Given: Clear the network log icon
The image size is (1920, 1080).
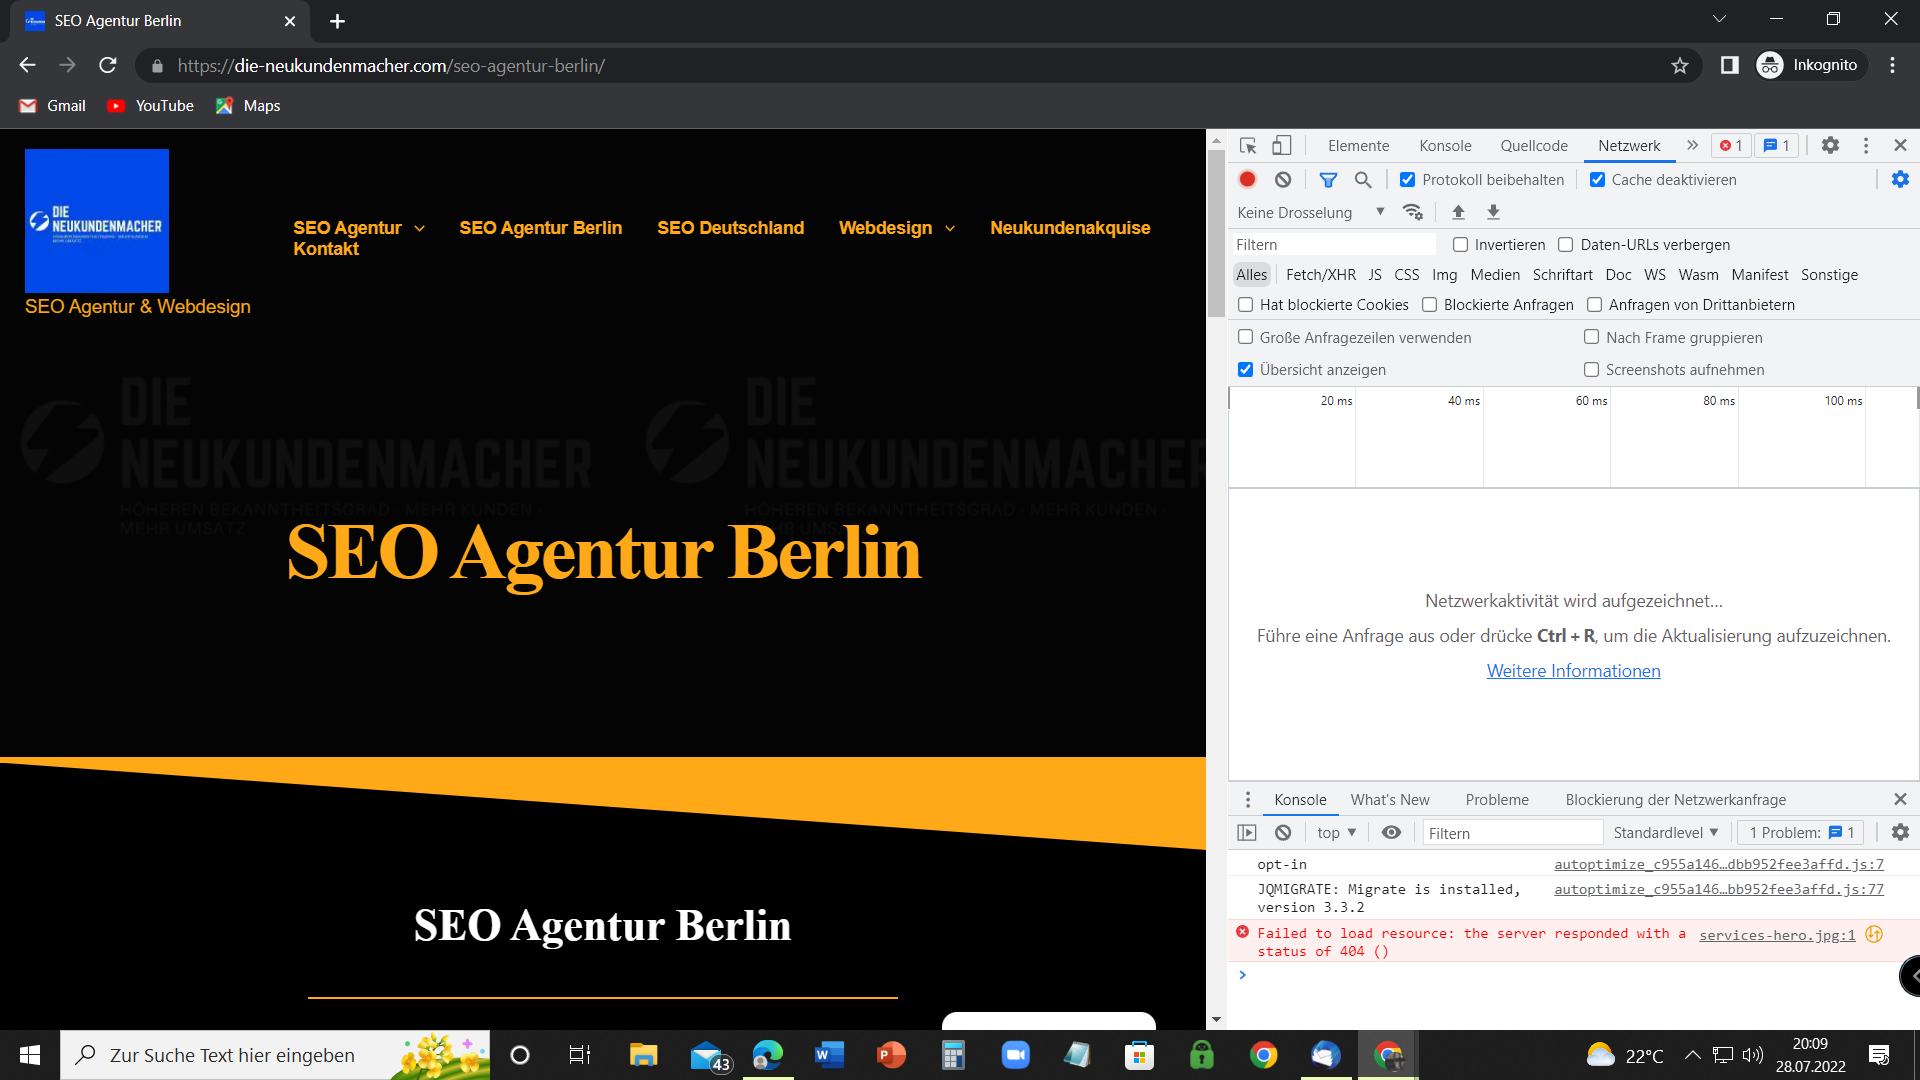Looking at the screenshot, I should point(1283,180).
